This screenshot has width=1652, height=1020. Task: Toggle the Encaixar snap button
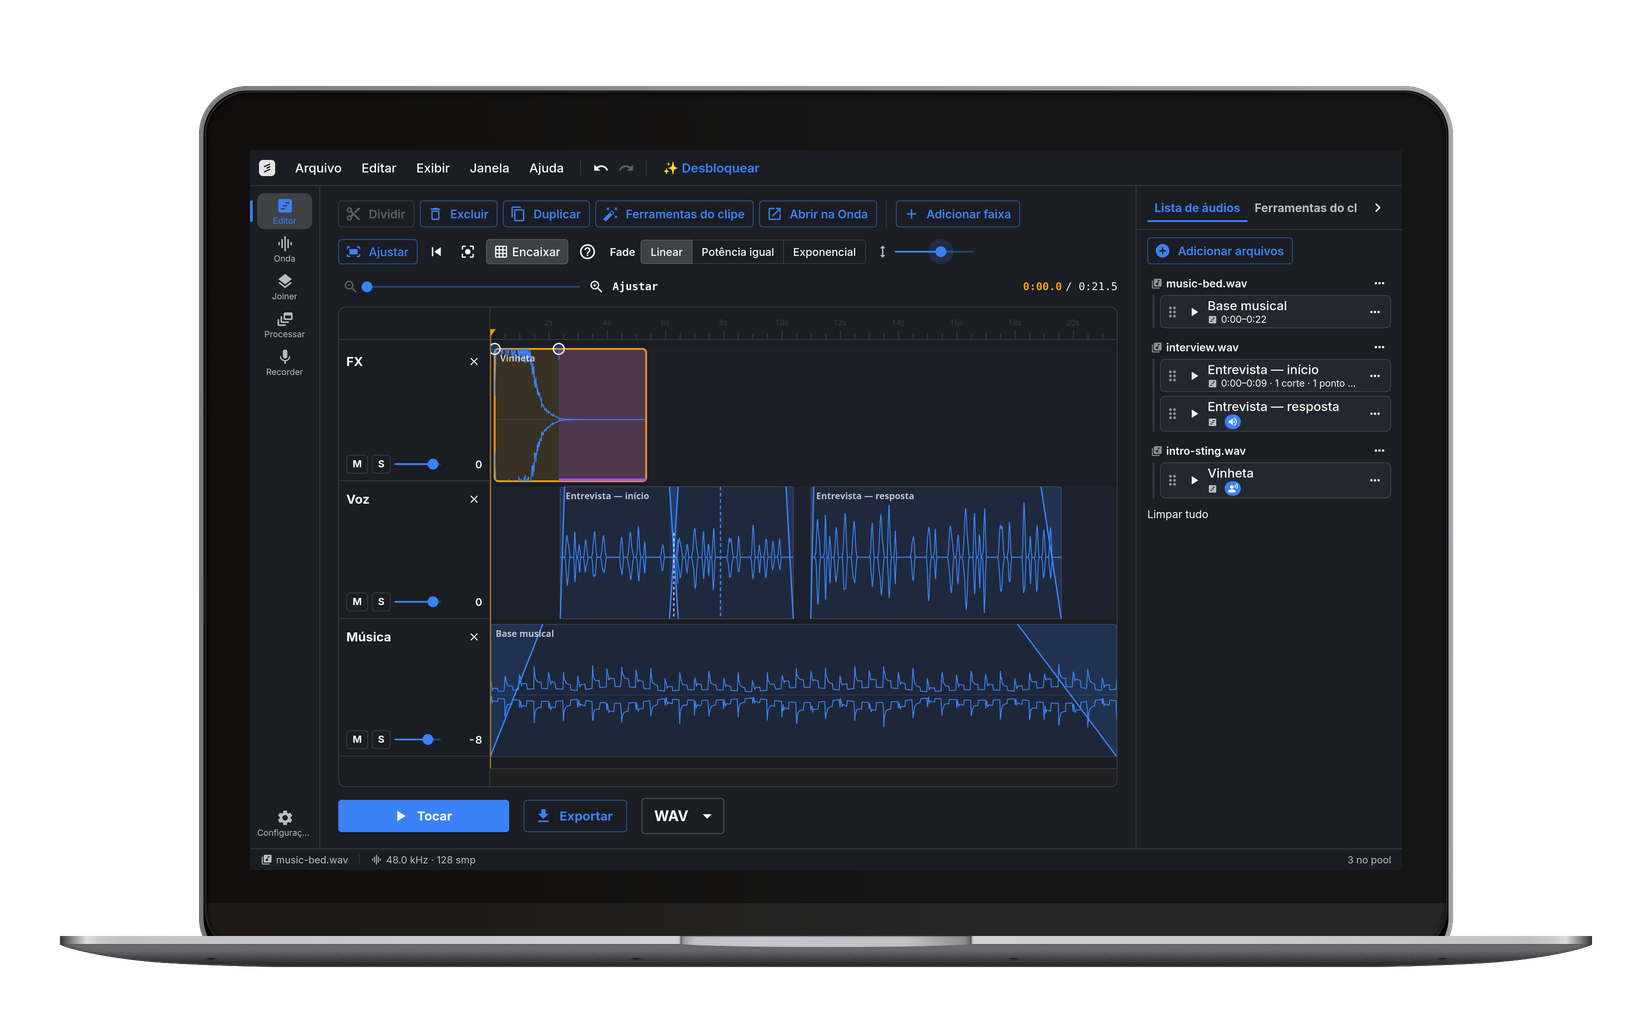coord(527,252)
